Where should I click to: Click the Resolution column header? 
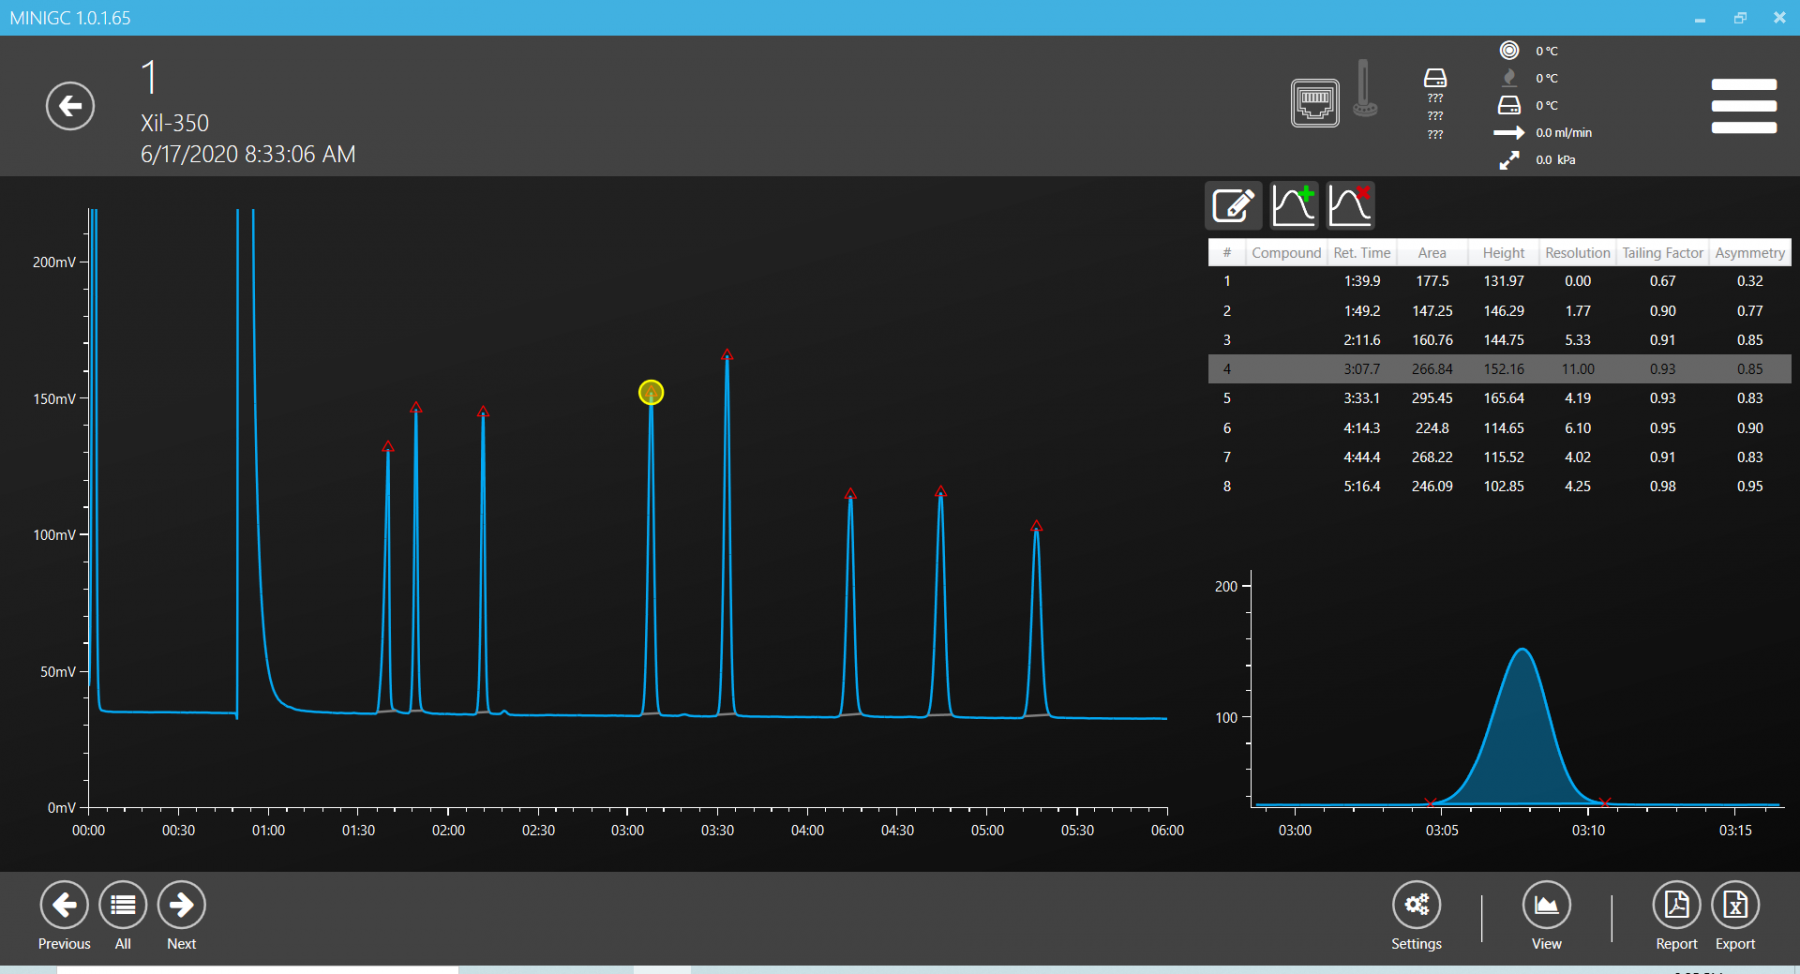1577,253
